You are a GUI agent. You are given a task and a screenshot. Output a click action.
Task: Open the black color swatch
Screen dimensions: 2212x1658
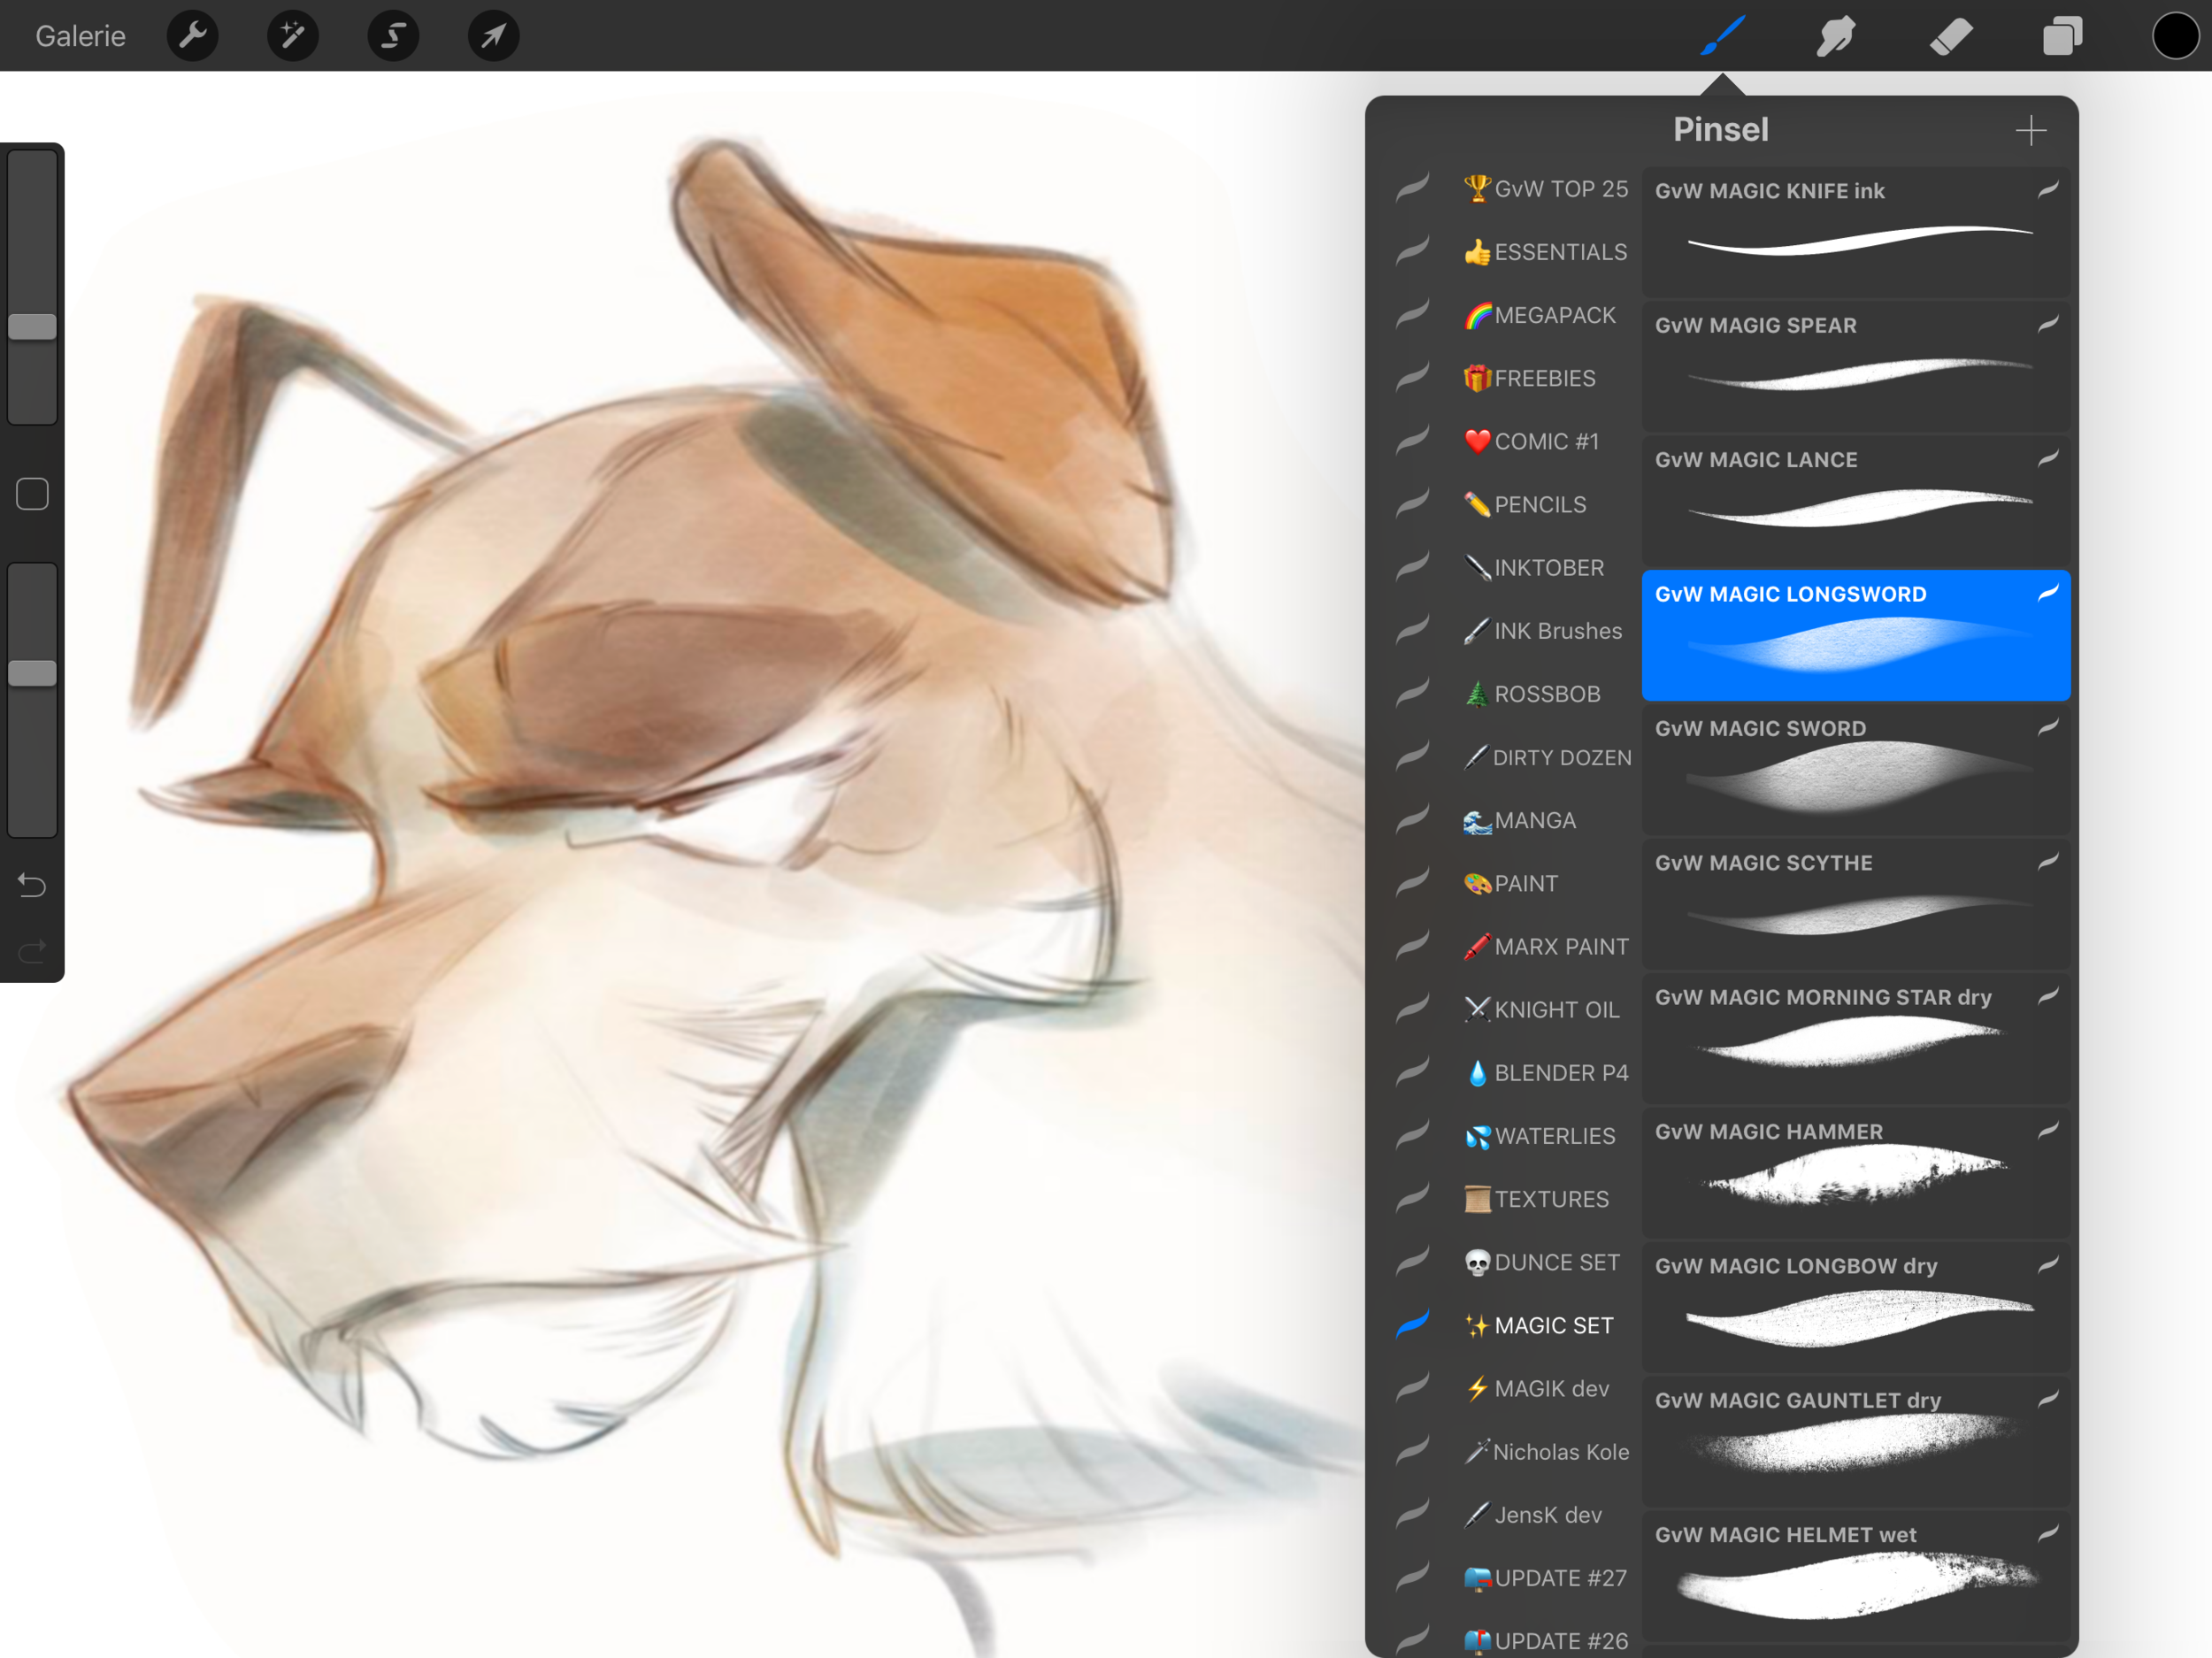coord(2174,36)
